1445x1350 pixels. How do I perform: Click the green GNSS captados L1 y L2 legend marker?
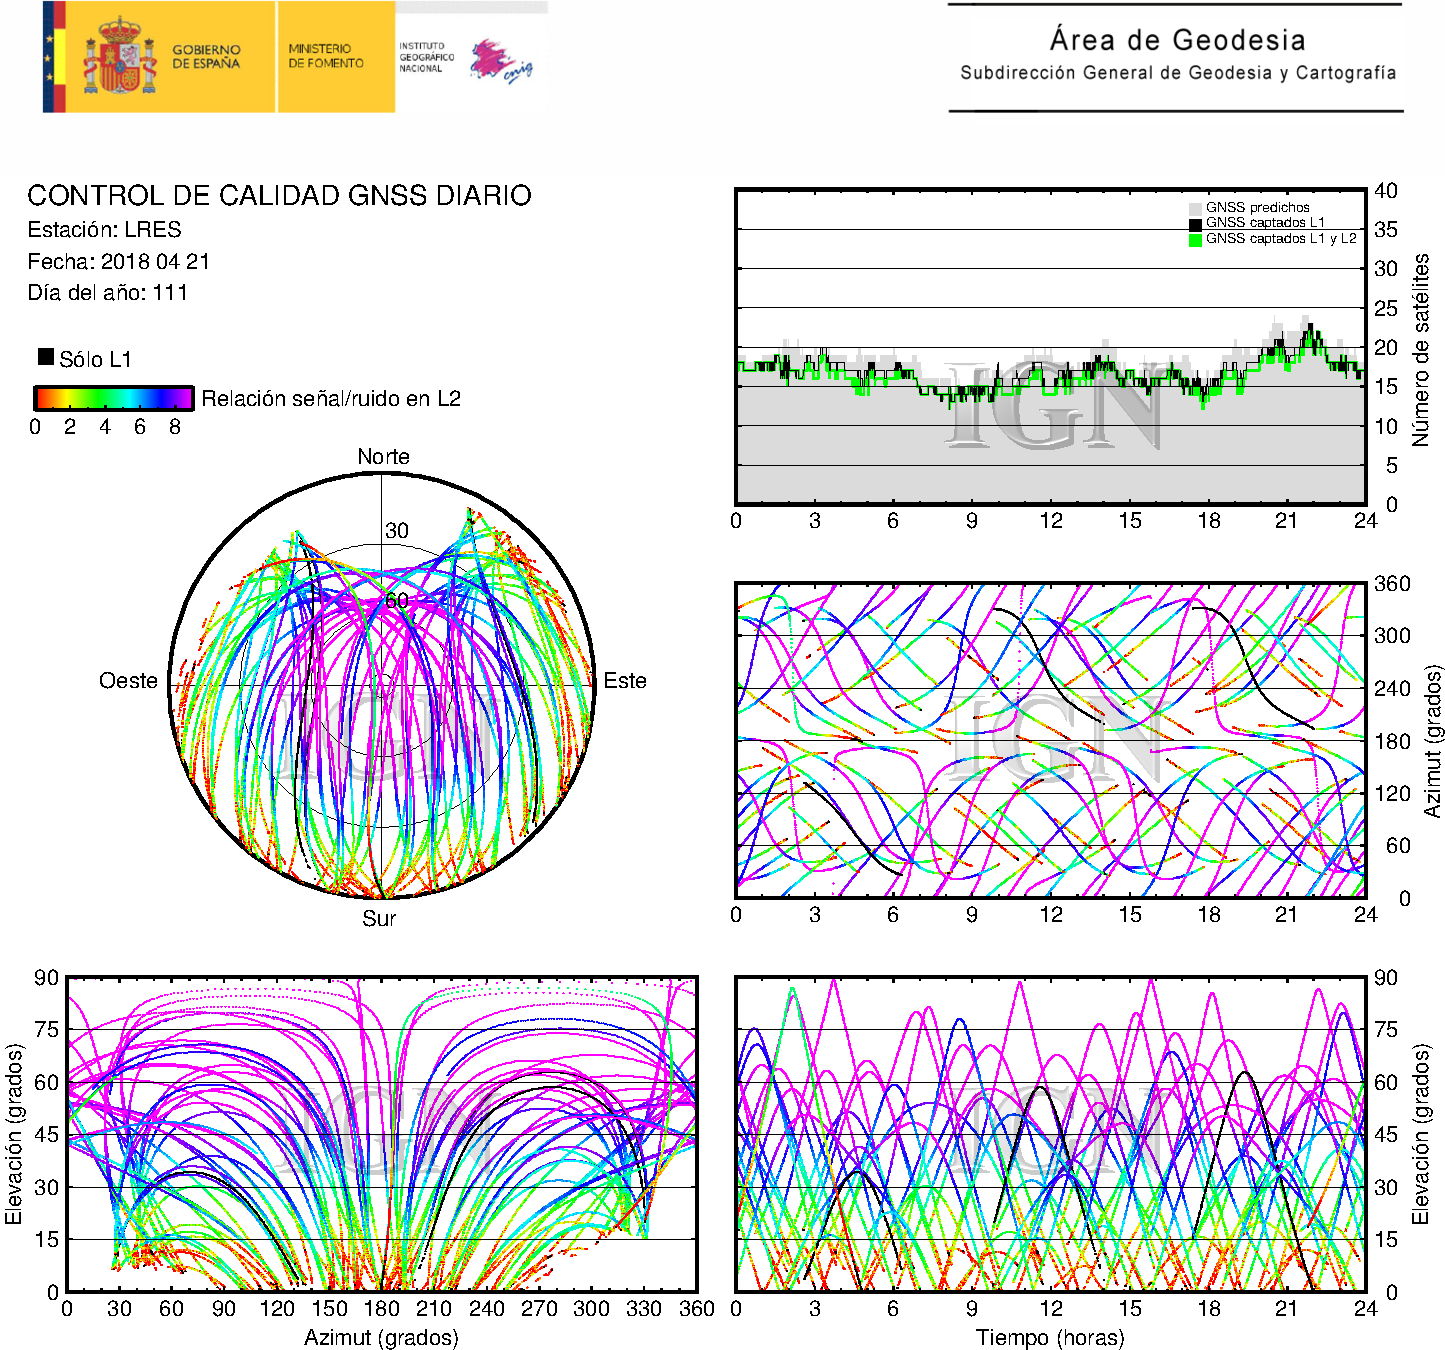tap(1195, 240)
